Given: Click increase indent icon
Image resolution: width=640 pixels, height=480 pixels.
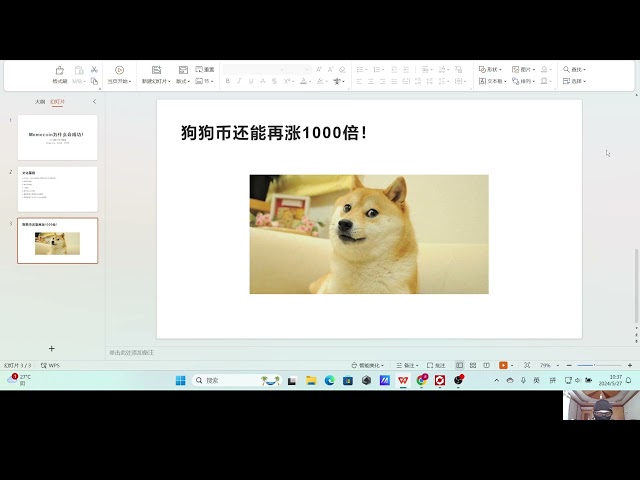Looking at the screenshot, I should click(x=406, y=69).
